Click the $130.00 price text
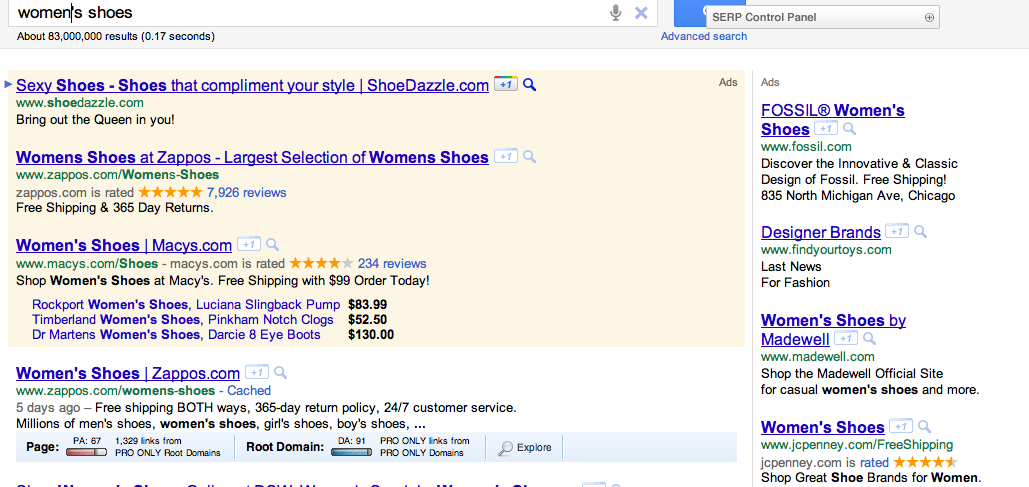 click(371, 335)
